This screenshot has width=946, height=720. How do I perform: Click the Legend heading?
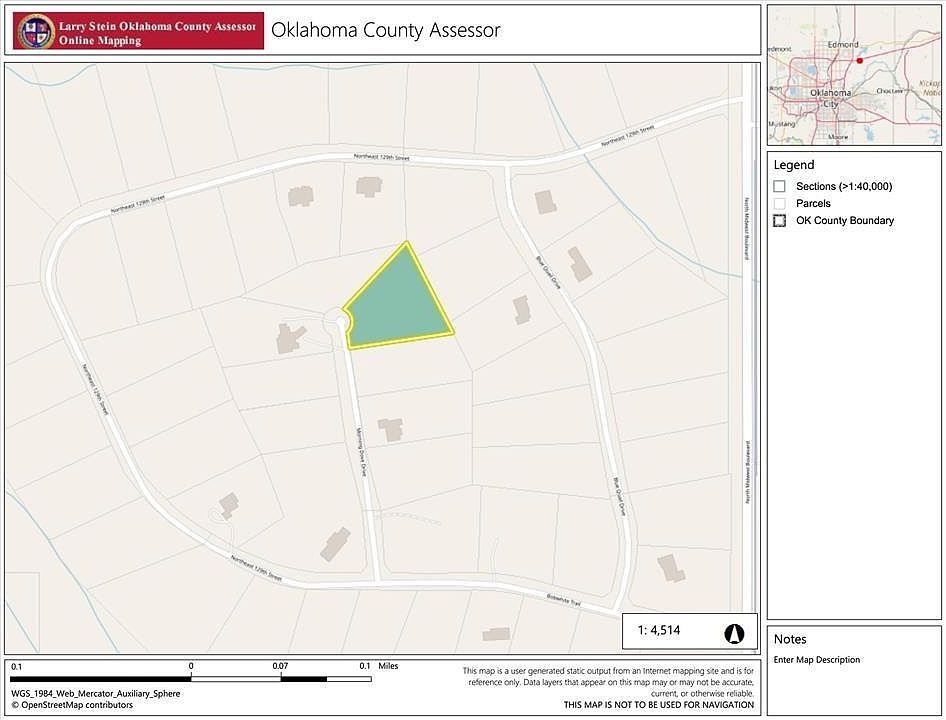point(794,165)
